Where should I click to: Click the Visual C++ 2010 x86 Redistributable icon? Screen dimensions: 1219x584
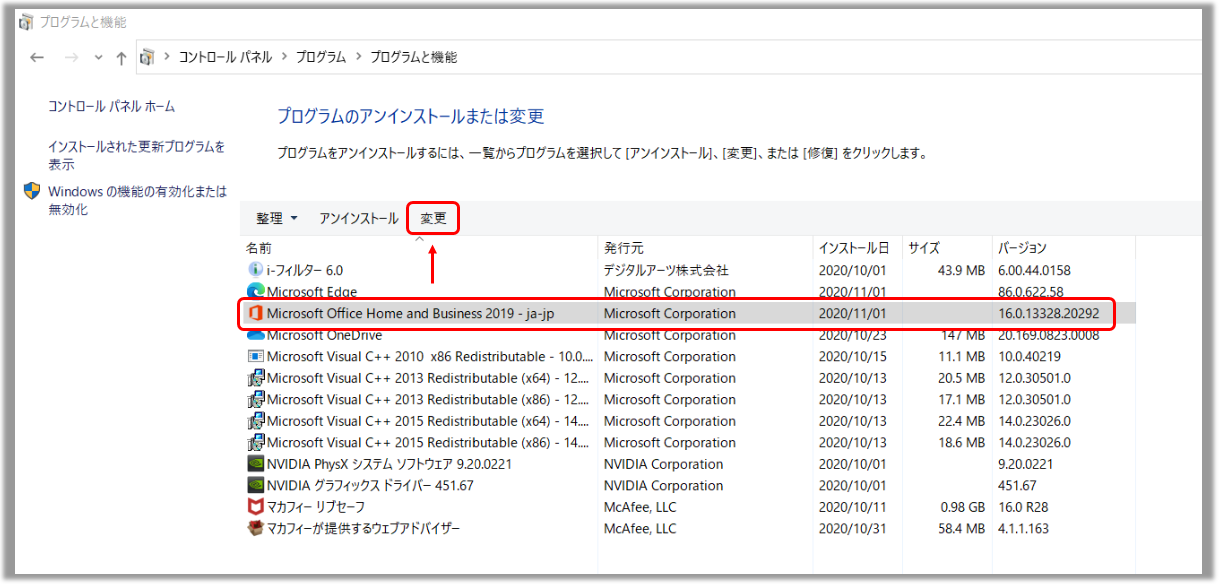tap(255, 357)
